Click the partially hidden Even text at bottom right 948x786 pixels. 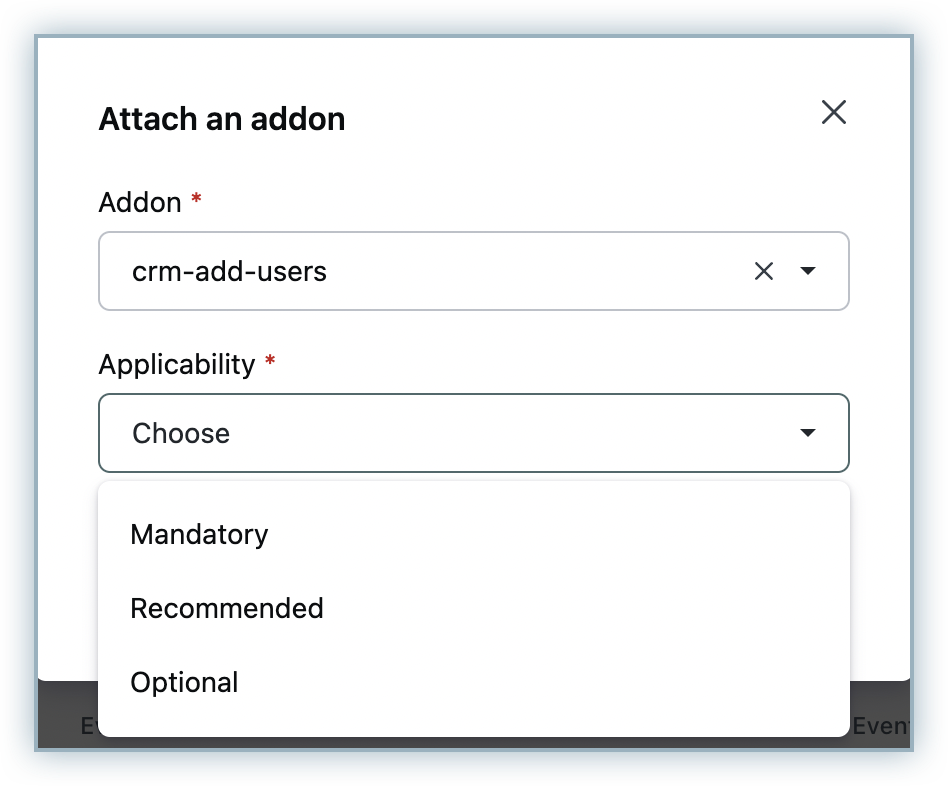[x=880, y=726]
